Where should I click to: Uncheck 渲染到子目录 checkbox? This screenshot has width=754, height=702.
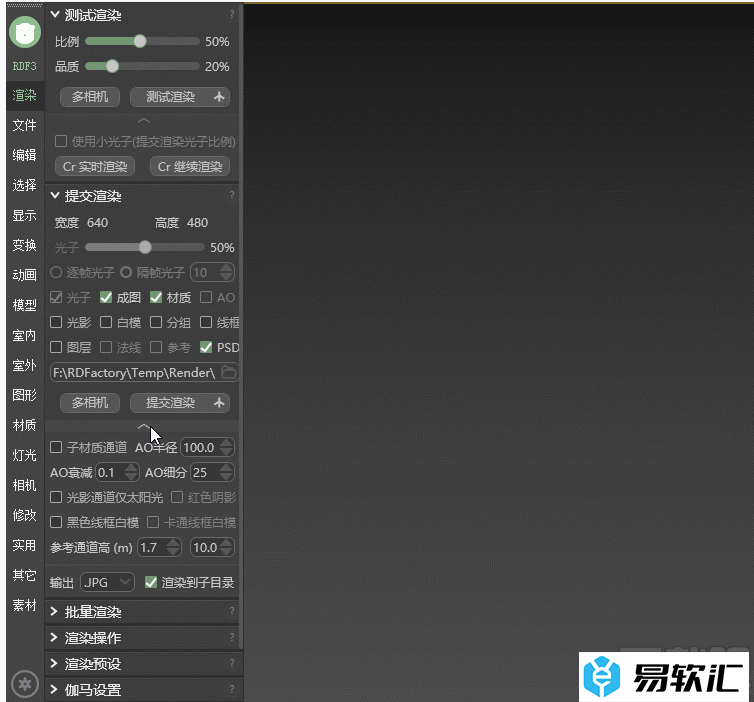tap(151, 582)
